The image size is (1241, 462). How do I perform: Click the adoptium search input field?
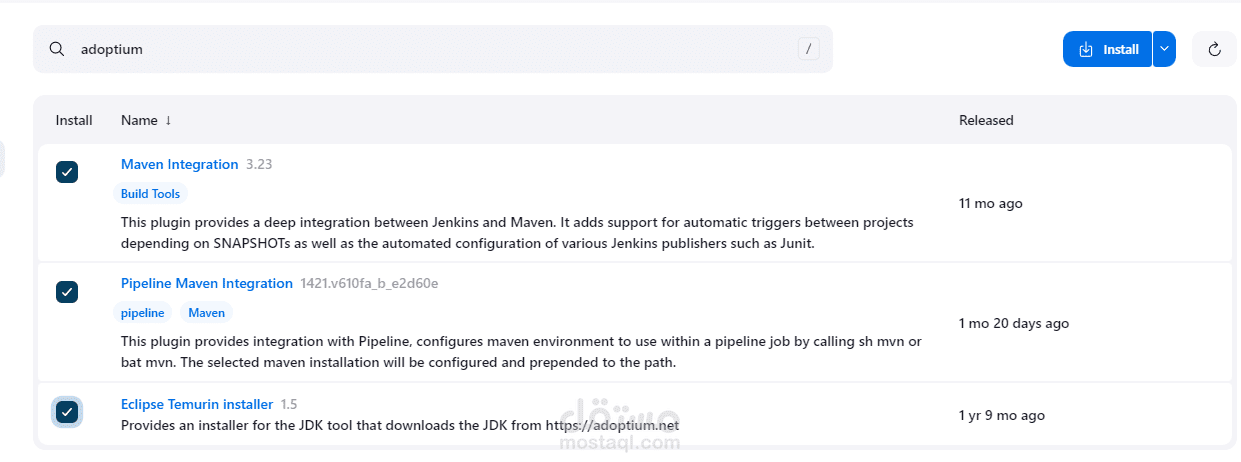coord(433,49)
